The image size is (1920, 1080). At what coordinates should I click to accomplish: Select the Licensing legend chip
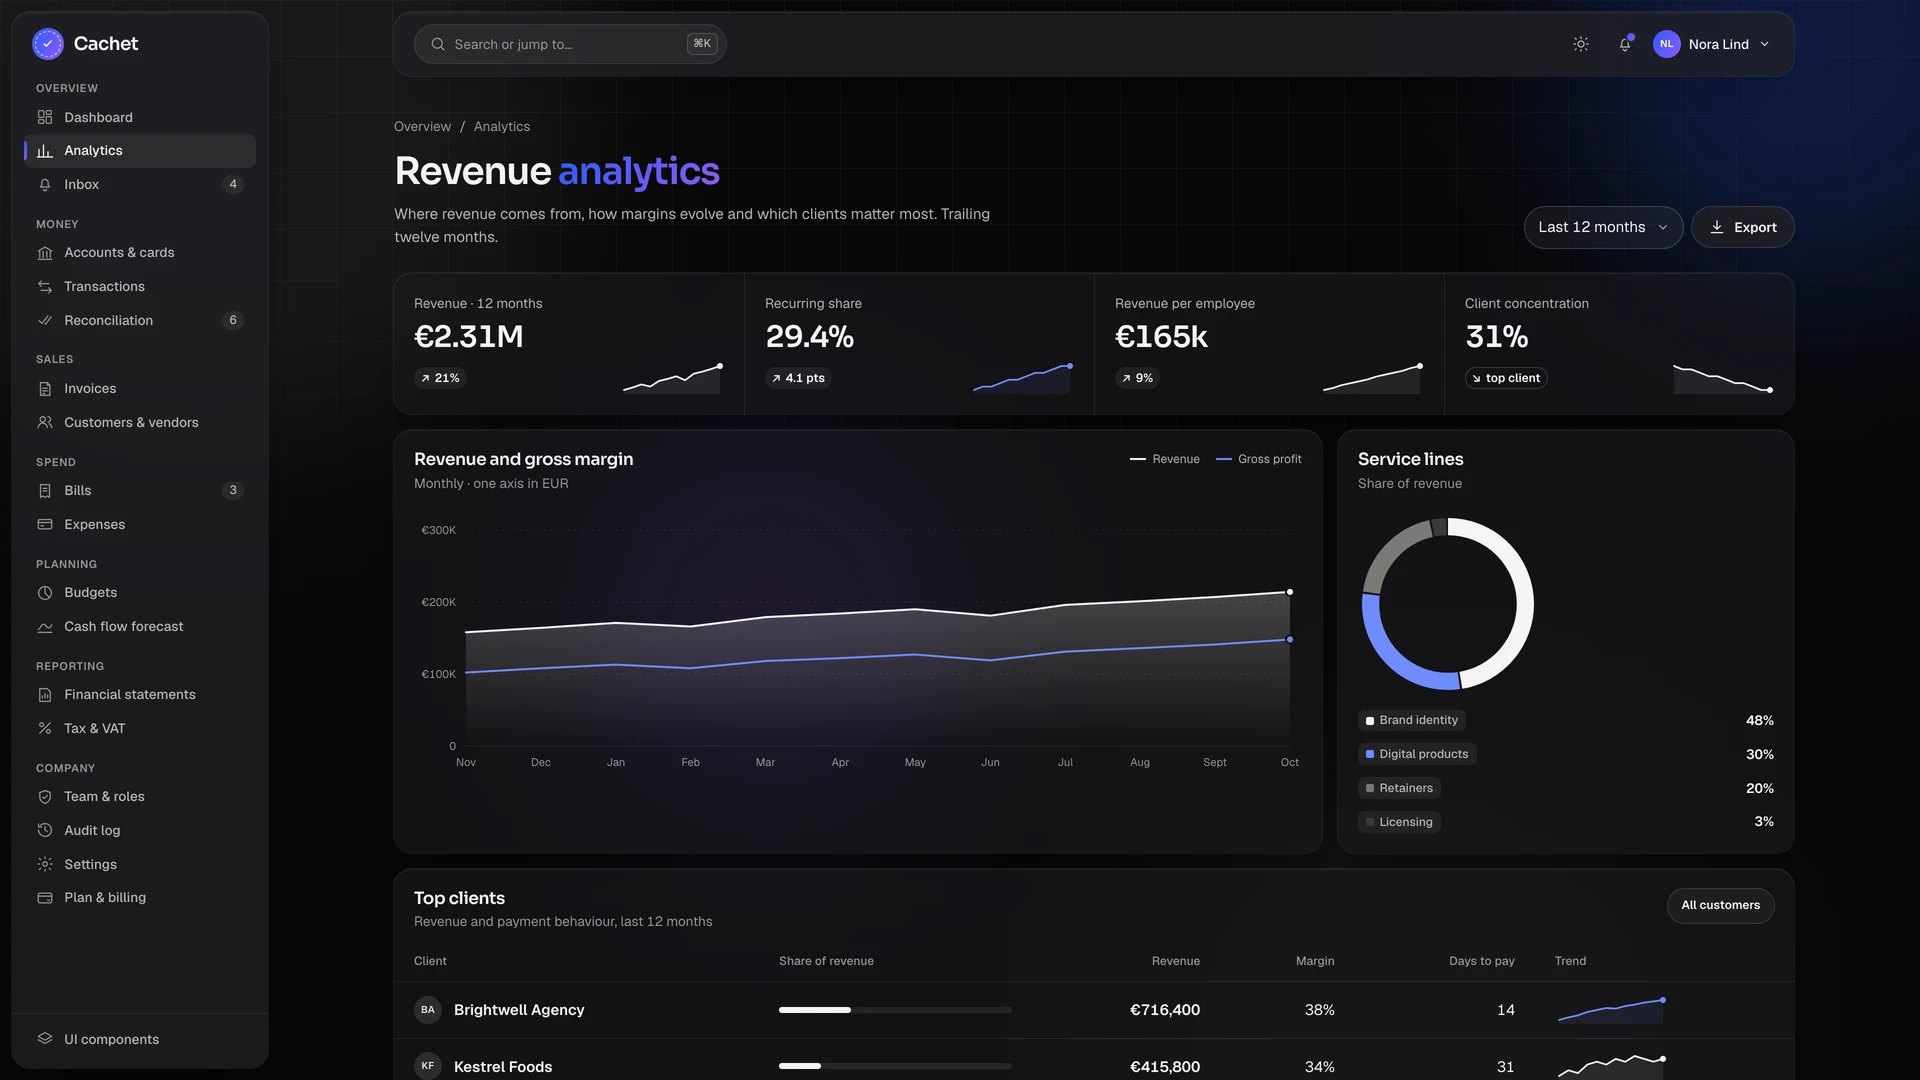tap(1399, 822)
